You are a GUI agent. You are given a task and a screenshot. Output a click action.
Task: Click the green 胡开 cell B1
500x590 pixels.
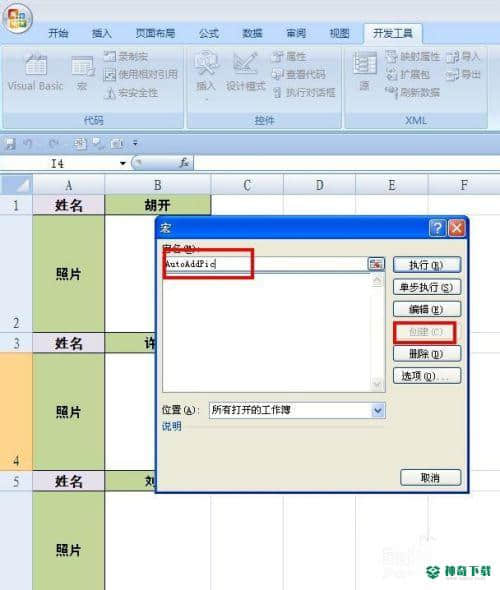[x=158, y=205]
